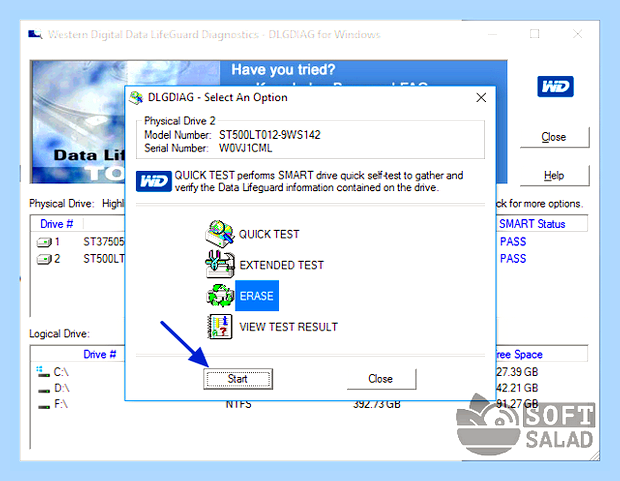Screen dimensions: 620x481
Task: Click the ERASE recycle icon
Action: (220, 295)
